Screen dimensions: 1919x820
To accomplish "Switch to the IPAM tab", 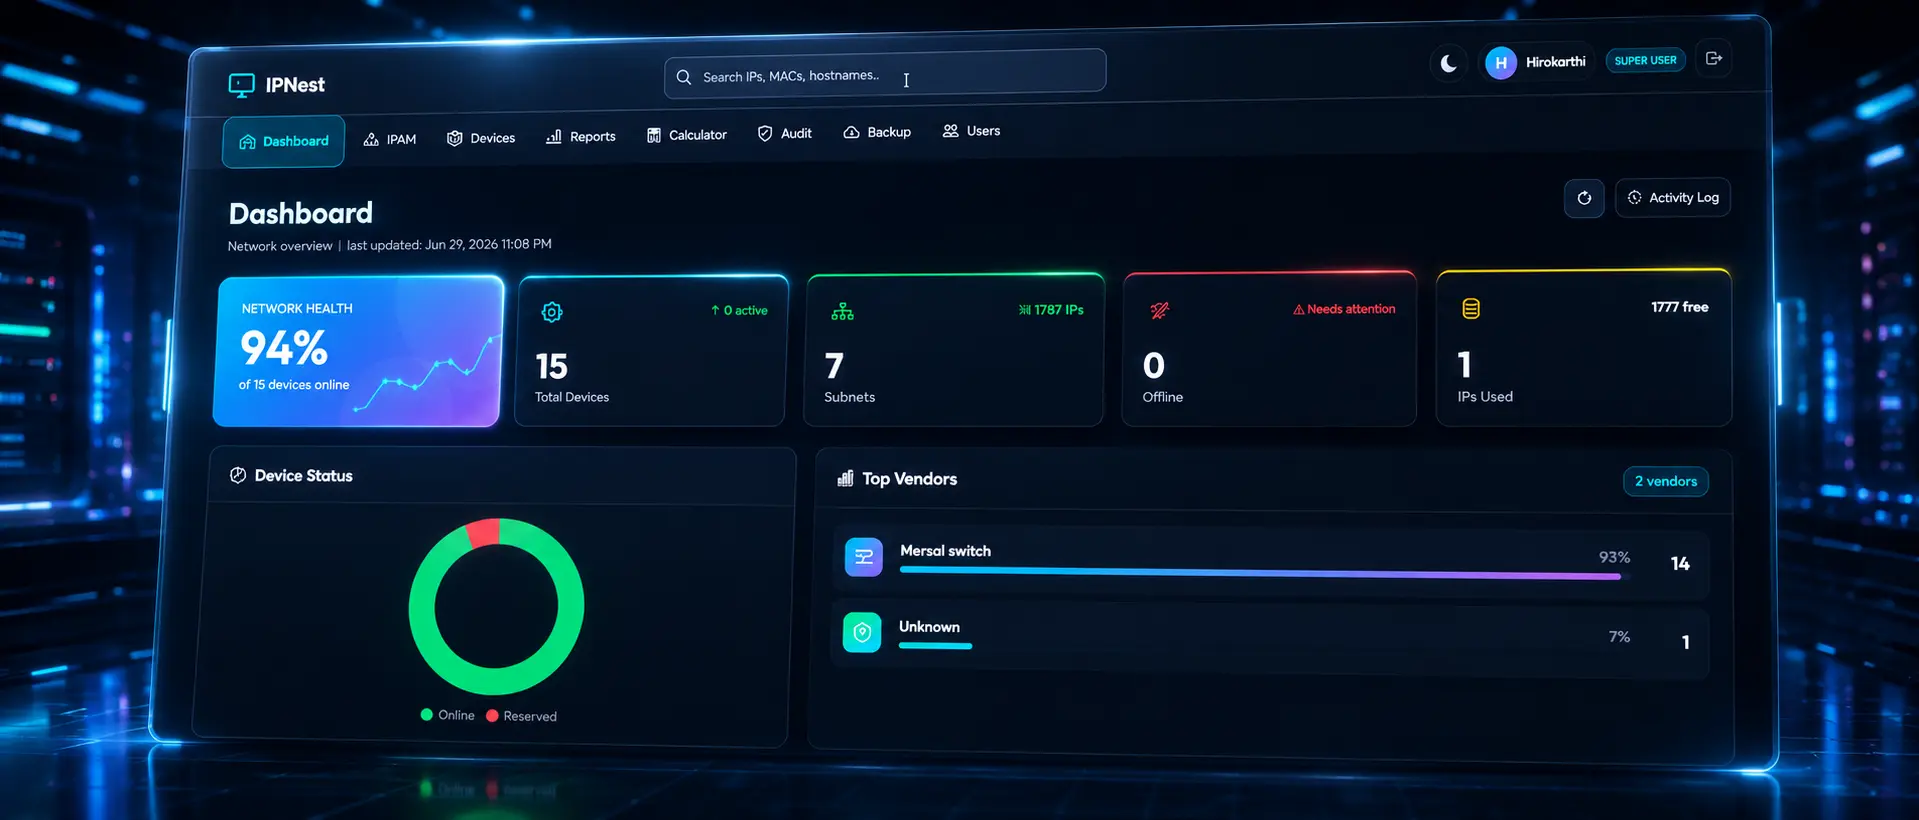I will pyautogui.click(x=390, y=139).
